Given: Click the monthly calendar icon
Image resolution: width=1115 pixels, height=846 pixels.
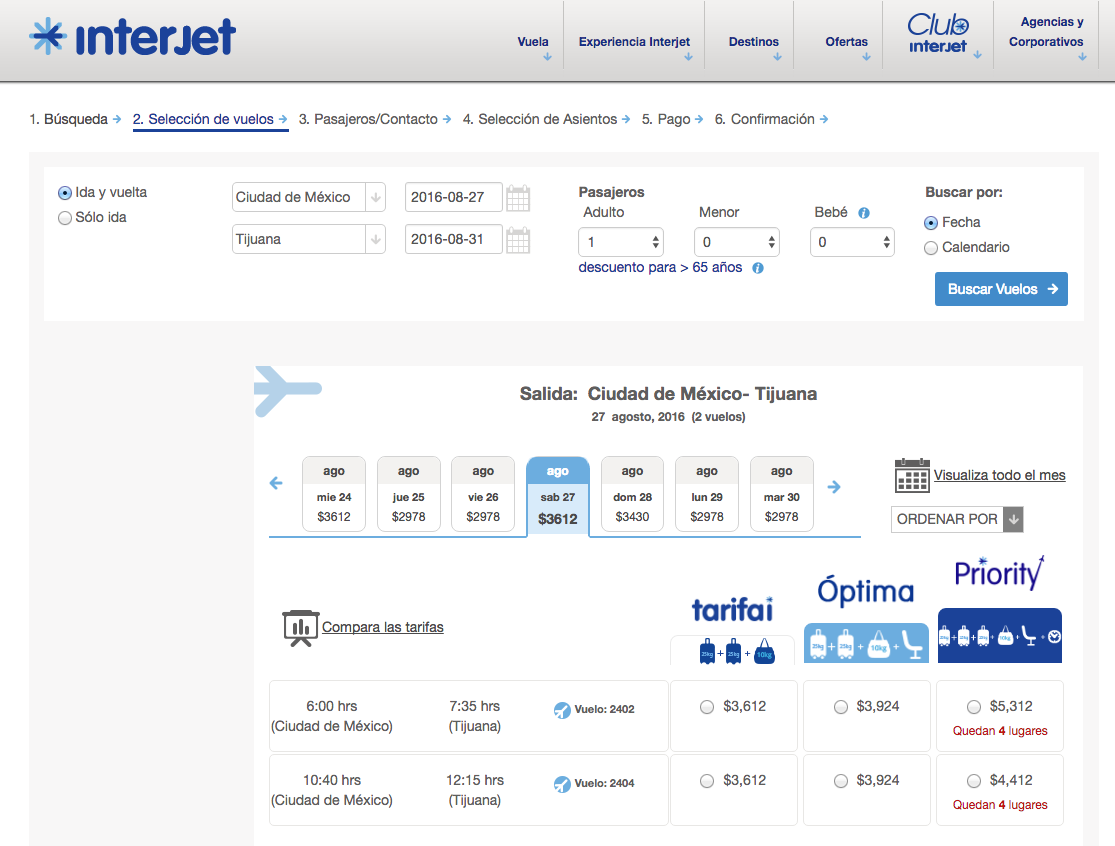Looking at the screenshot, I should pos(911,476).
